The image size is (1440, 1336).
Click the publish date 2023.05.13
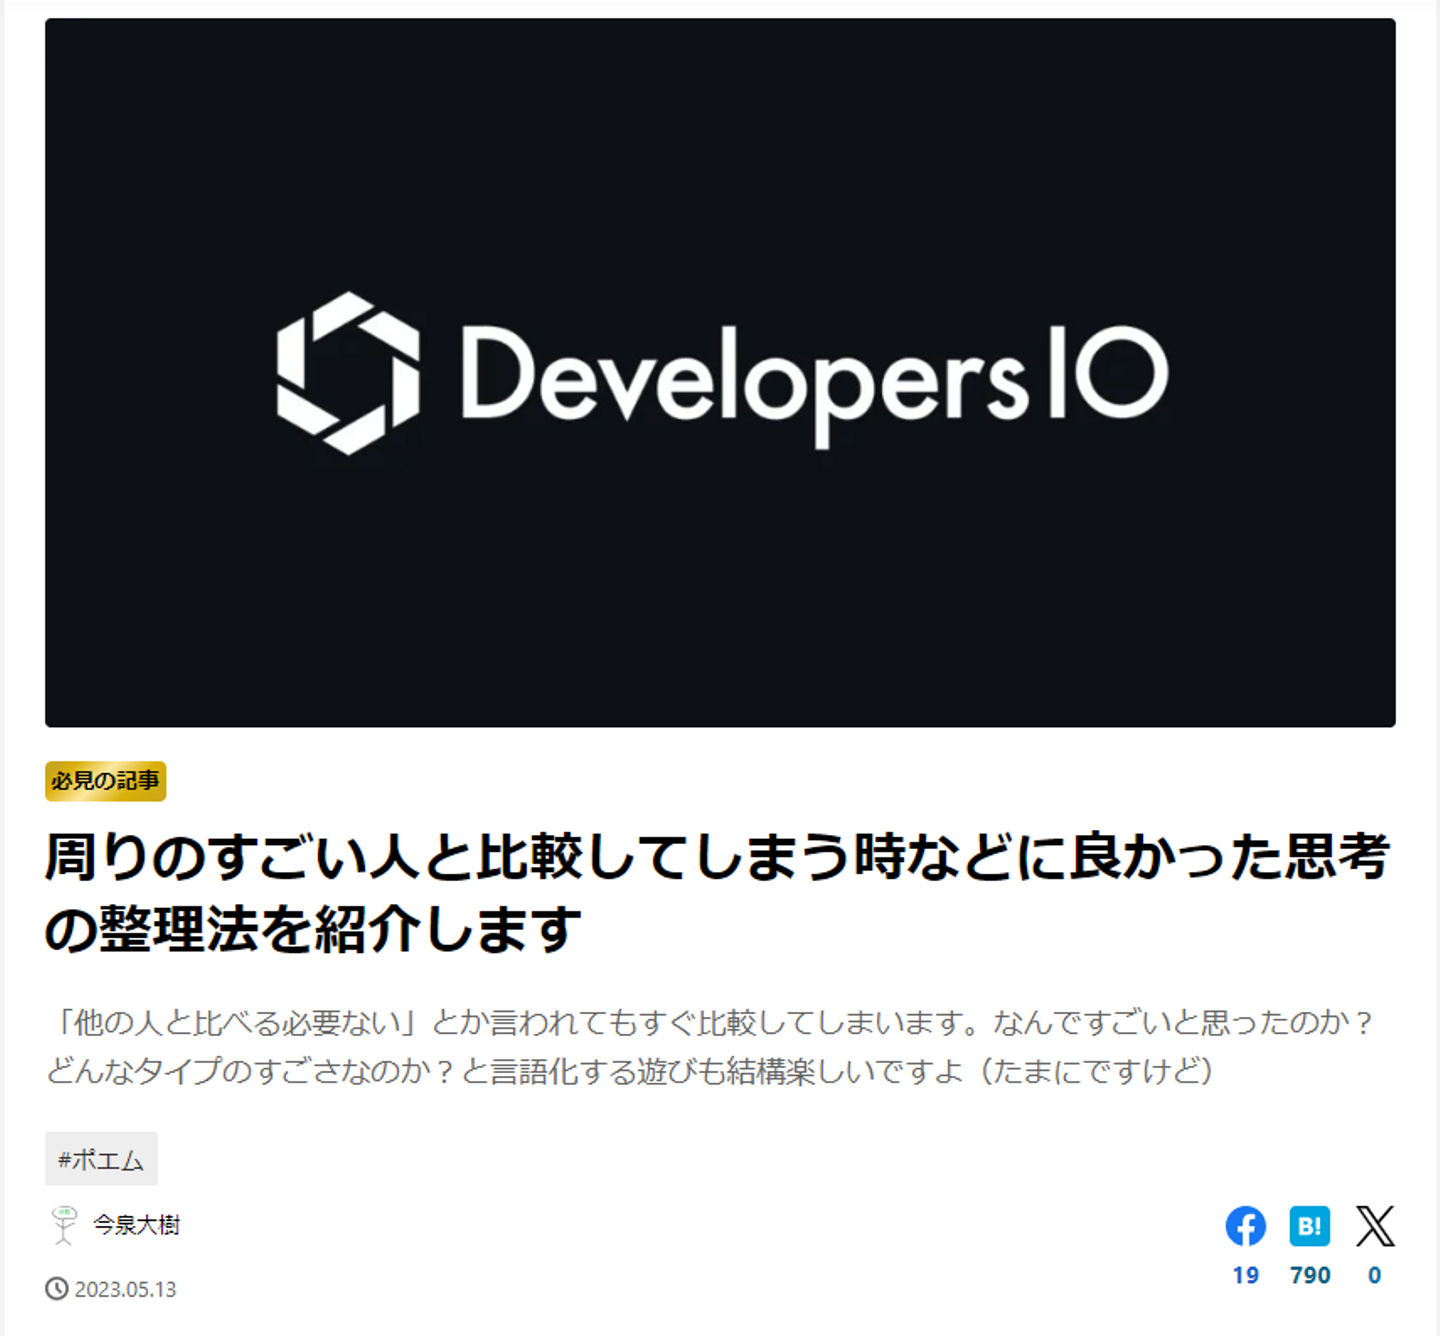click(125, 1290)
